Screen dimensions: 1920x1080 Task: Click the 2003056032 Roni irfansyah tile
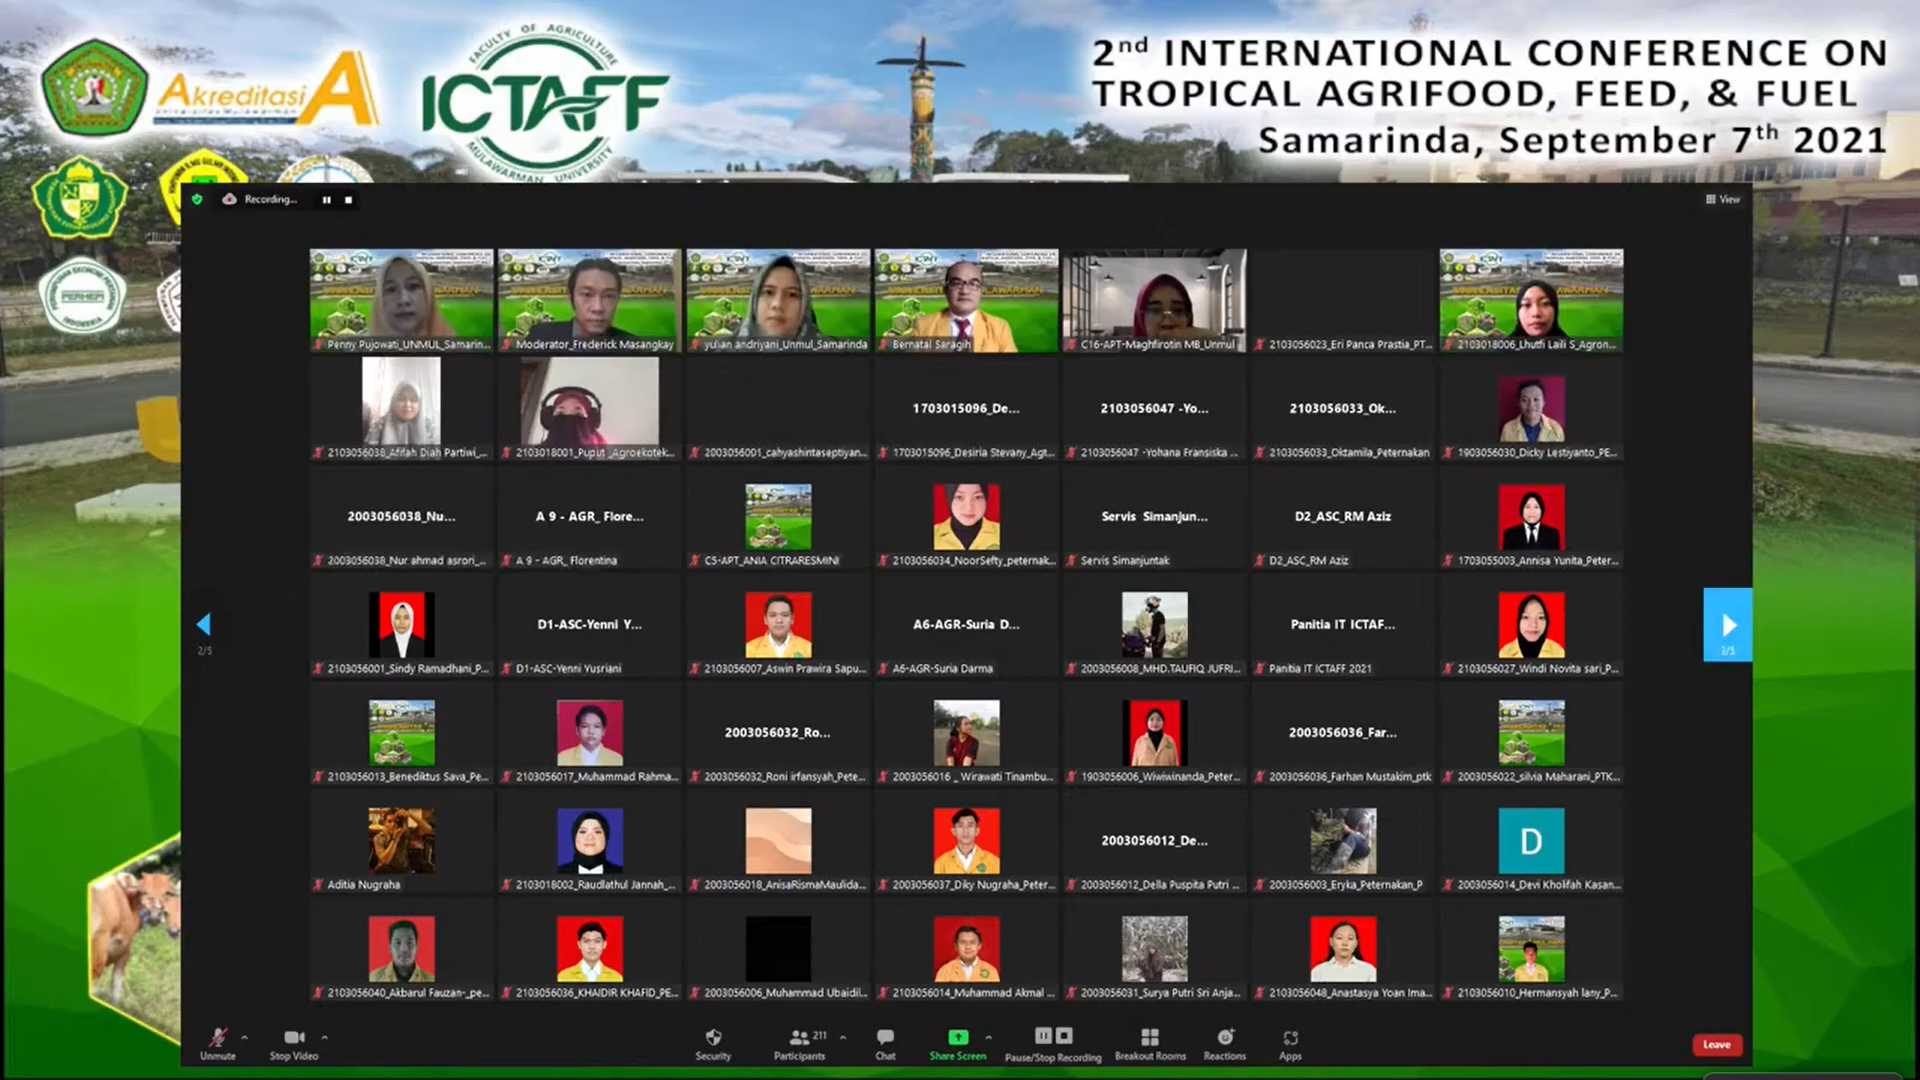pos(778,732)
